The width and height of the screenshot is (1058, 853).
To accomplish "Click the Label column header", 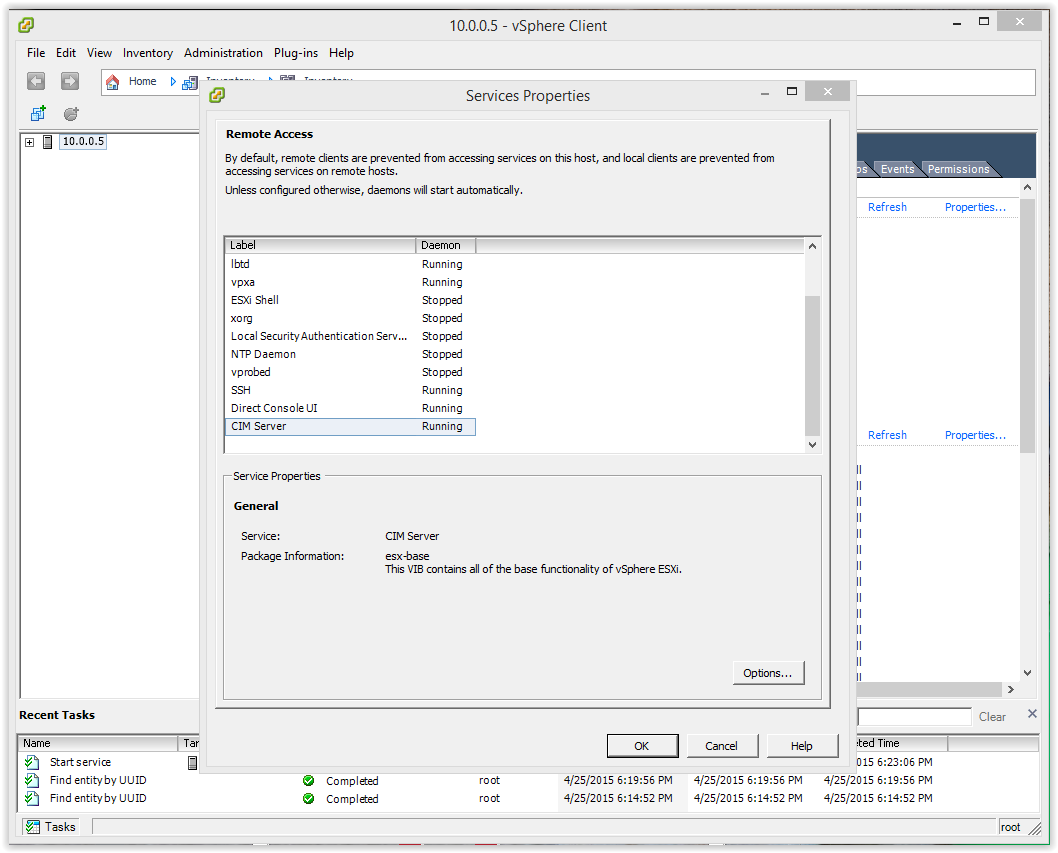I will tap(321, 245).
